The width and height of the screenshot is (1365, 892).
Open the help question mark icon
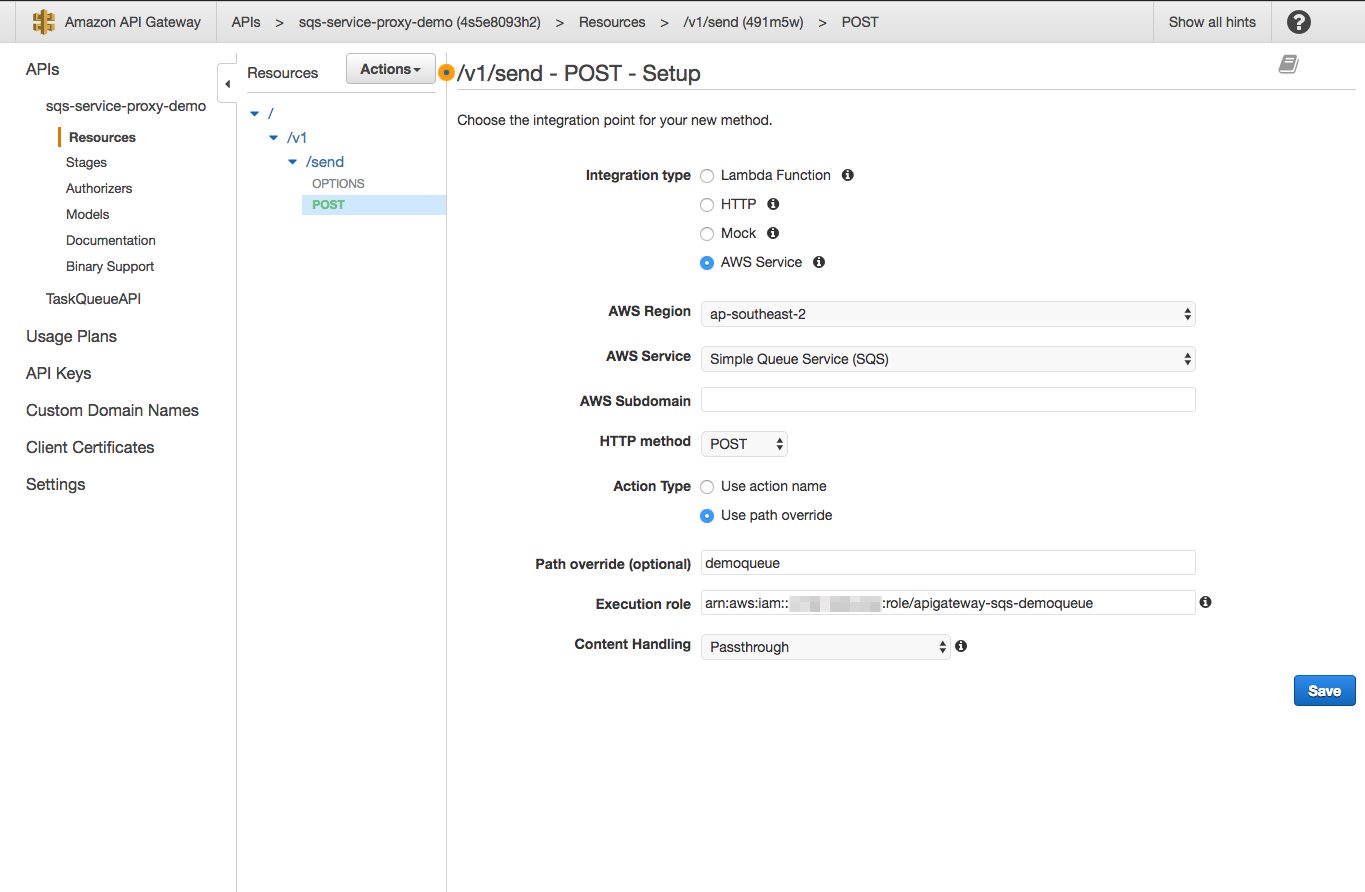1298,22
